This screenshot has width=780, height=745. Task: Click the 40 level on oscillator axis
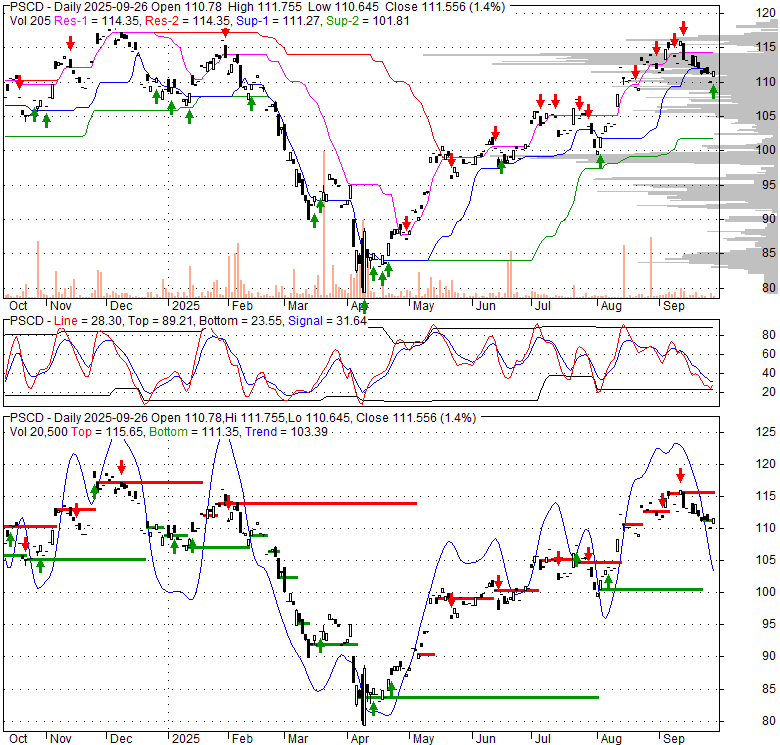coord(769,372)
